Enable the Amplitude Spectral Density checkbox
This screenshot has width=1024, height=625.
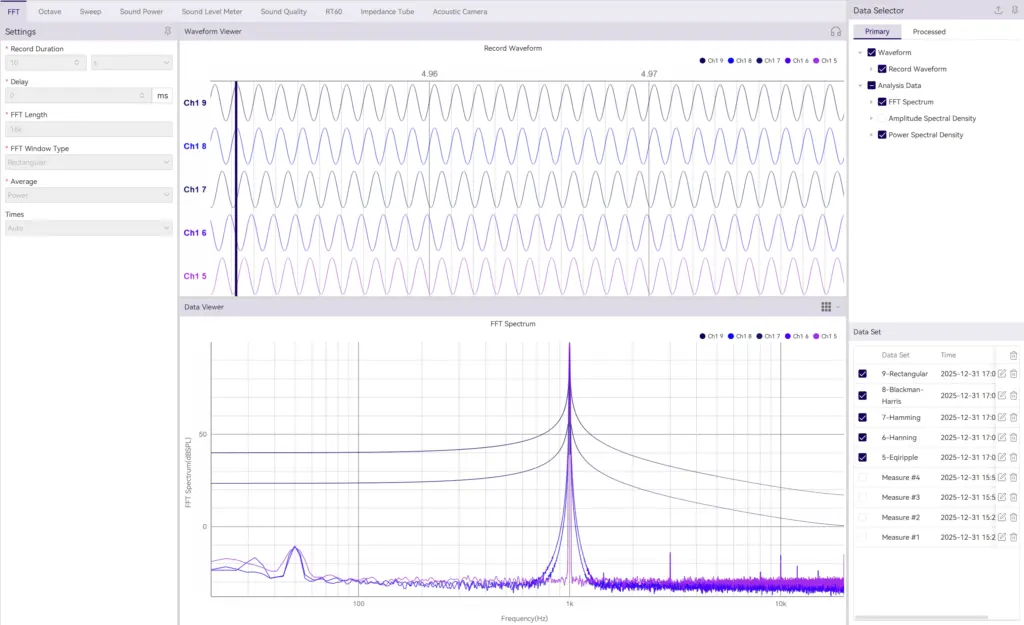(x=882, y=118)
